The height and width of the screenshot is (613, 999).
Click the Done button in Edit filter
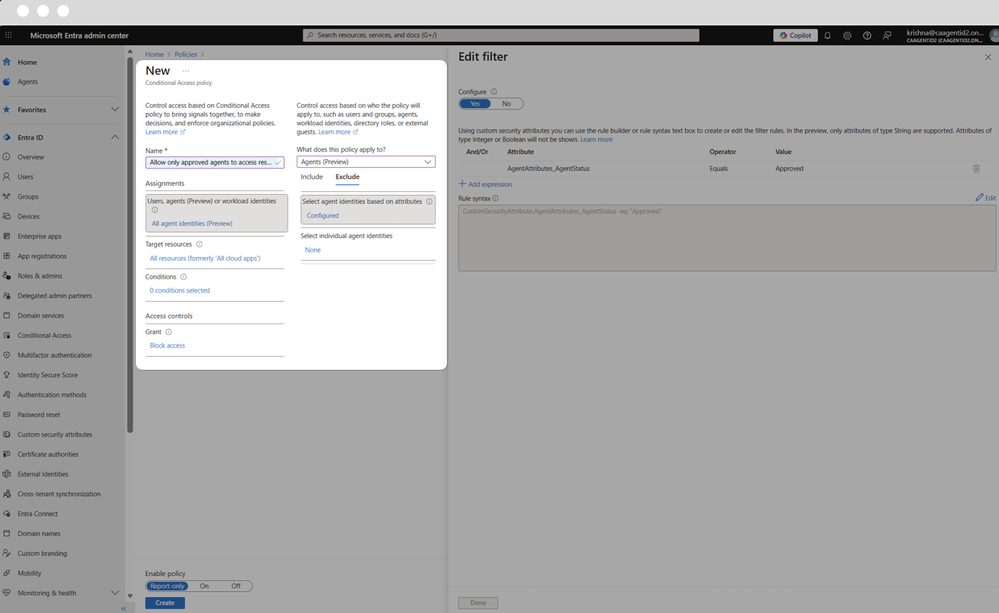pos(478,603)
